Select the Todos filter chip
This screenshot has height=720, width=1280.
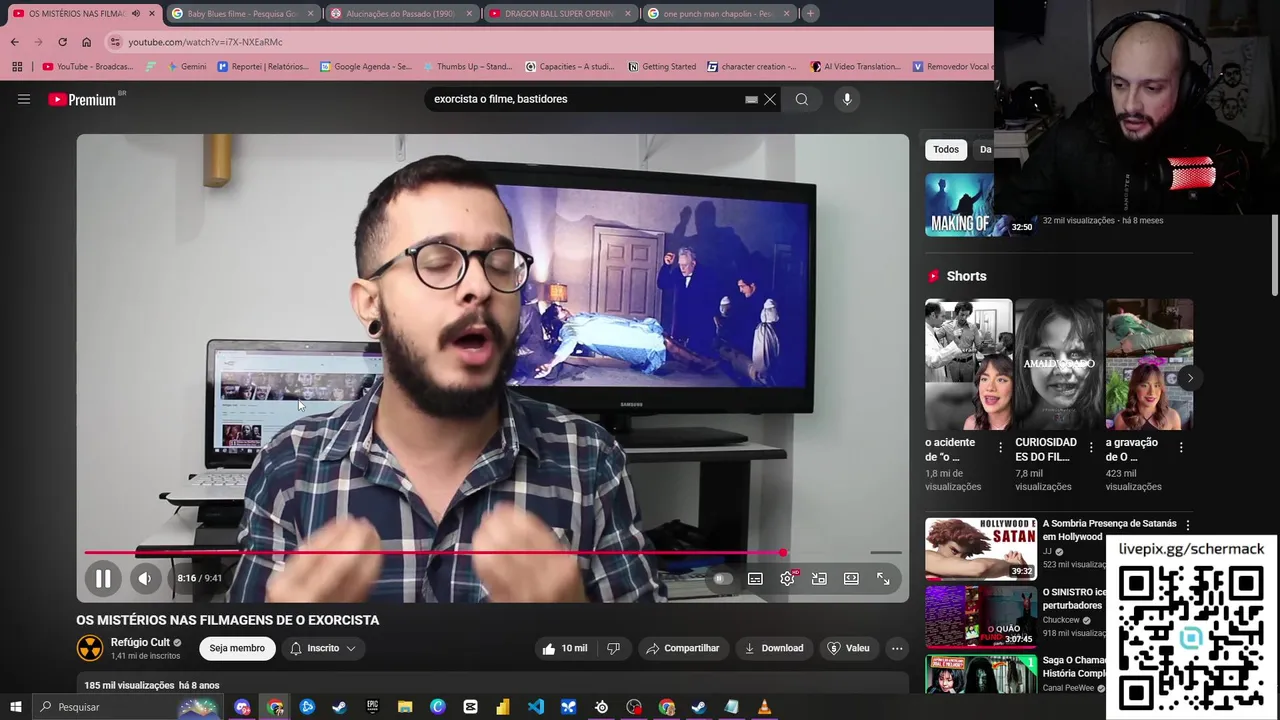coord(946,149)
